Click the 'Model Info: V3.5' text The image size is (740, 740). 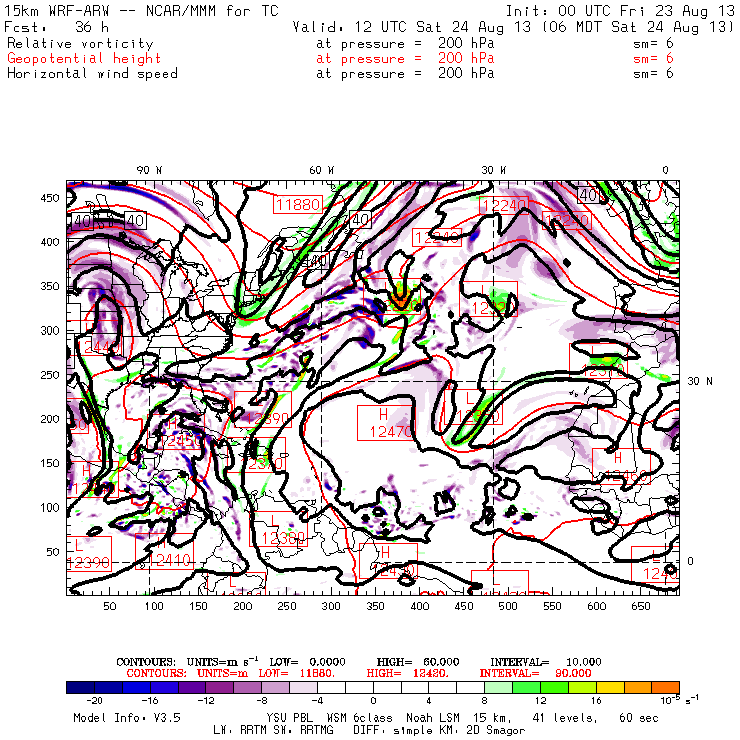(x=127, y=718)
